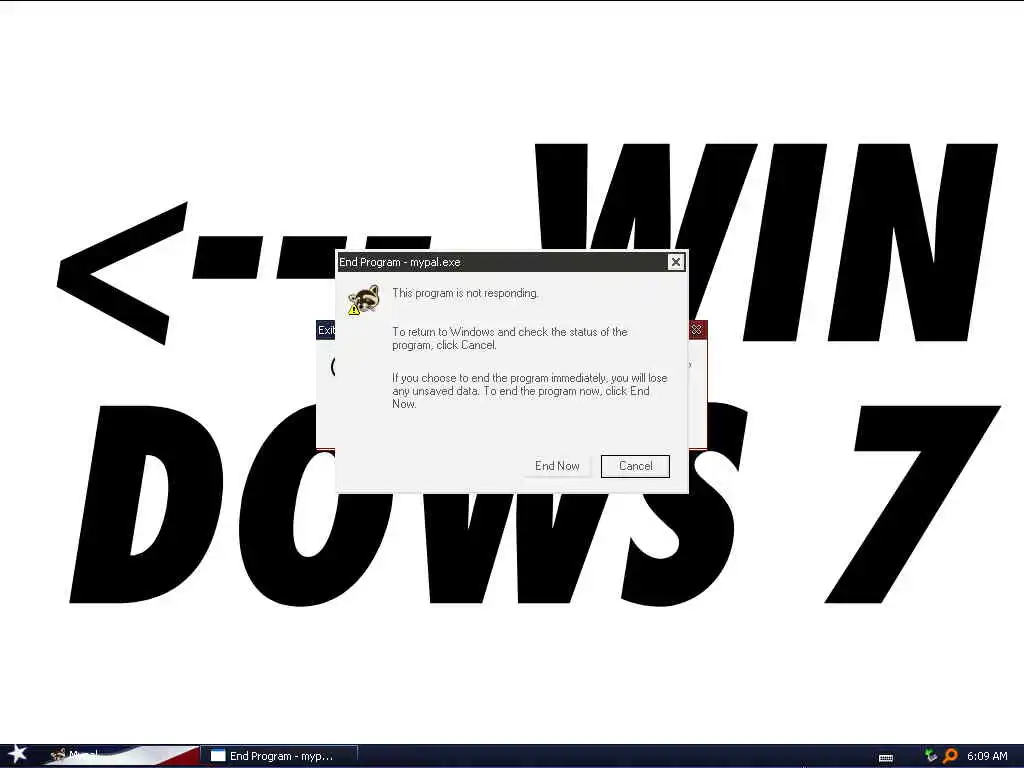Screen dimensions: 1024x768
Task: Click Cancel in End Program dialog
Action: [635, 466]
